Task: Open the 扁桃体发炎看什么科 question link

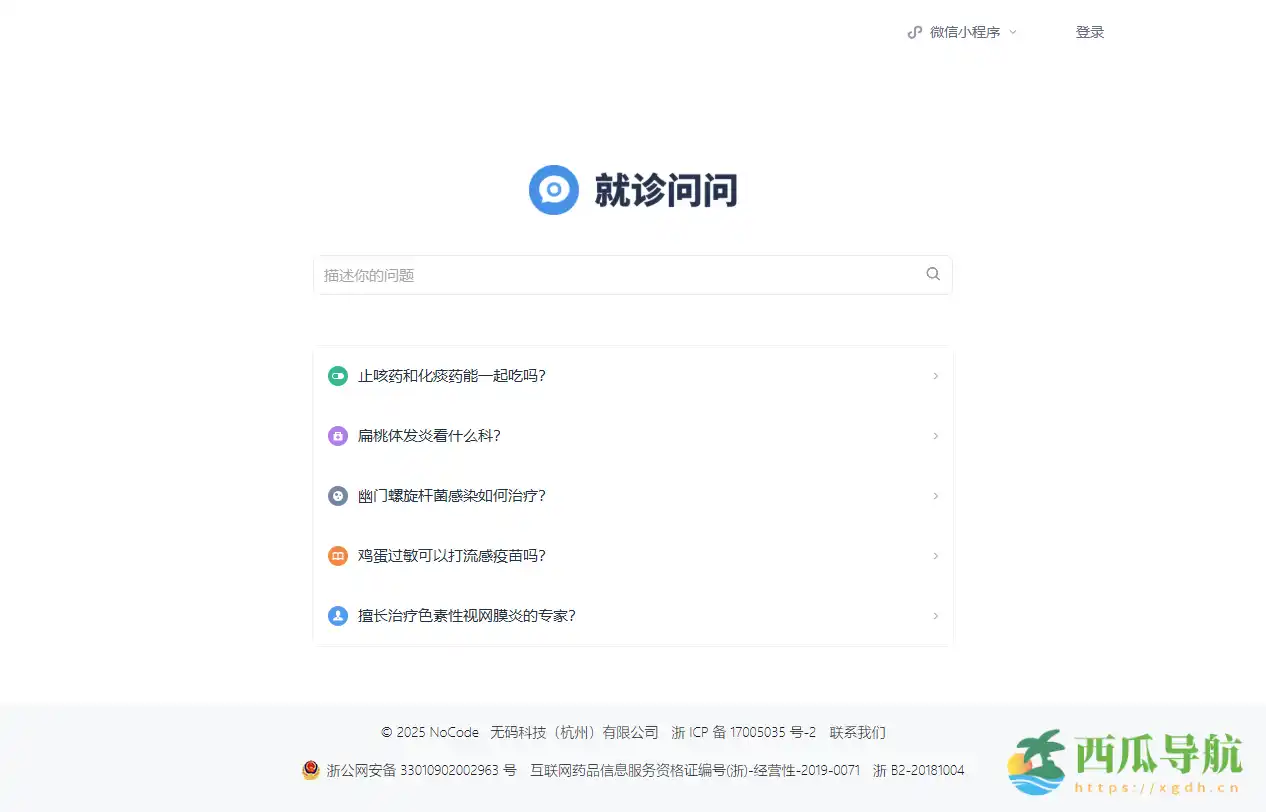Action: (x=430, y=436)
